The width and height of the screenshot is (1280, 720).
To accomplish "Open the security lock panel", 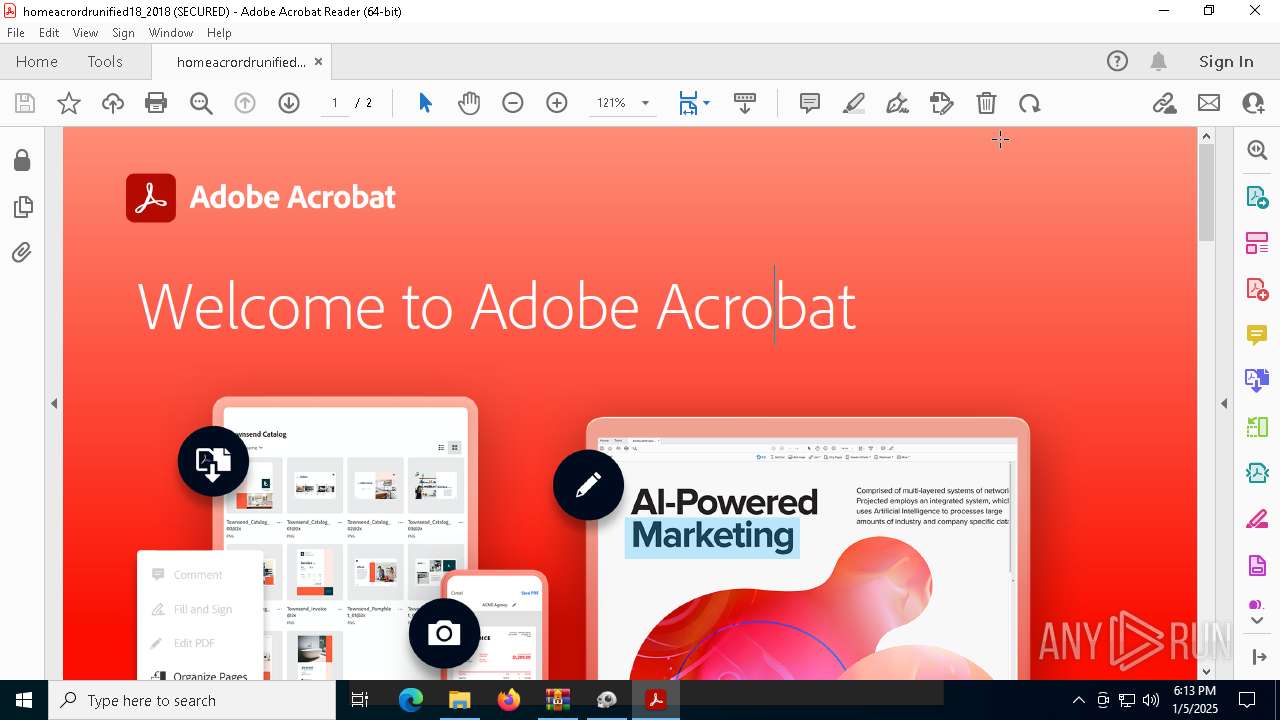I will click(22, 160).
